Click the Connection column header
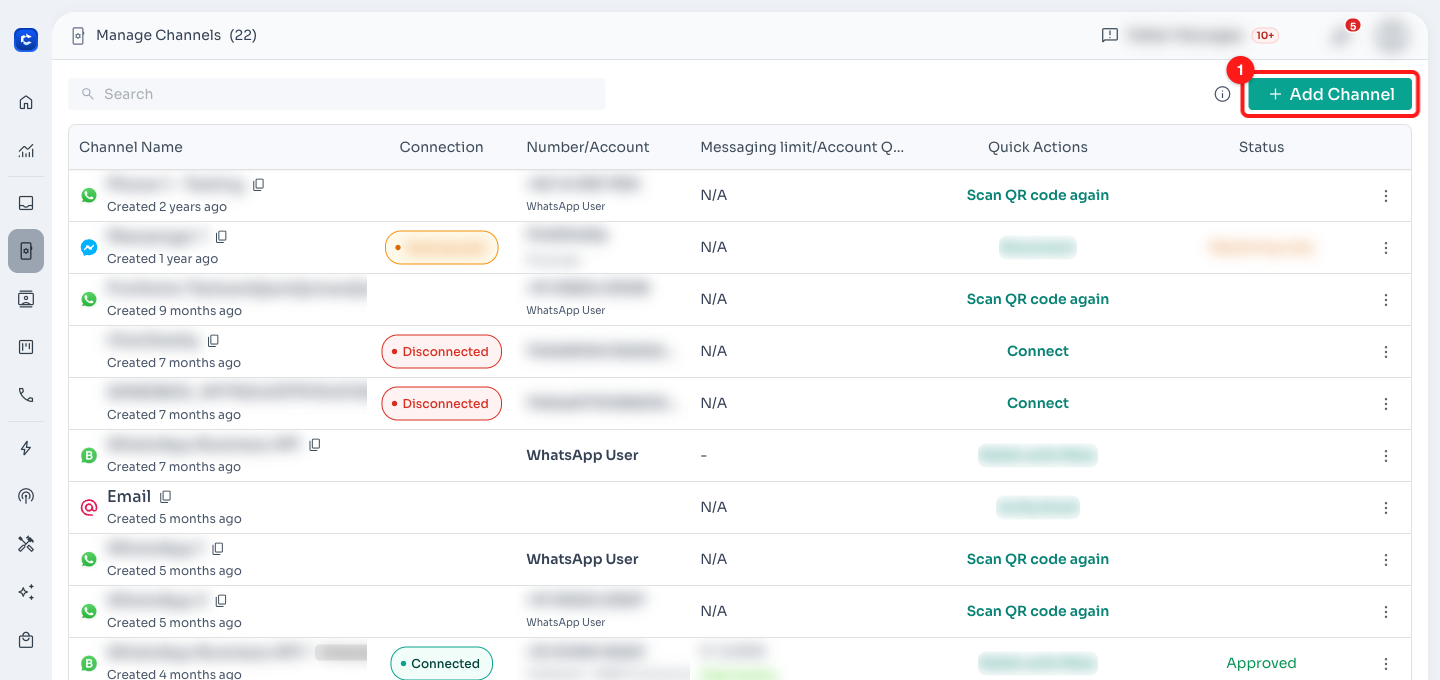This screenshot has width=1440, height=680. 441,147
